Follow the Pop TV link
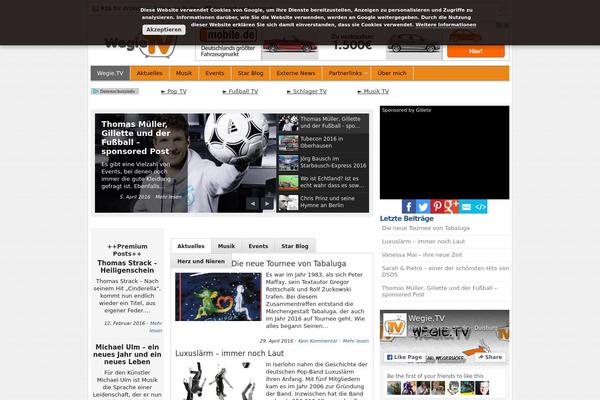Screen dimensions: 600x400 [x=174, y=91]
